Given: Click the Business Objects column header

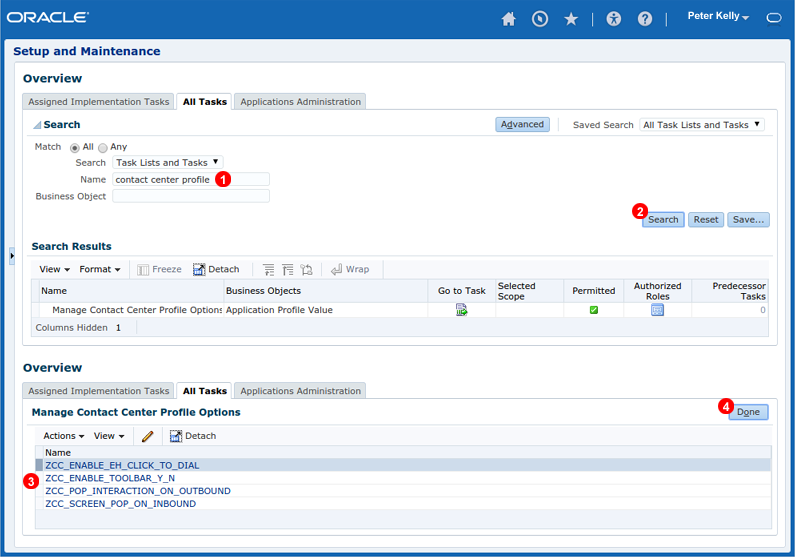Looking at the screenshot, I should [326, 291].
